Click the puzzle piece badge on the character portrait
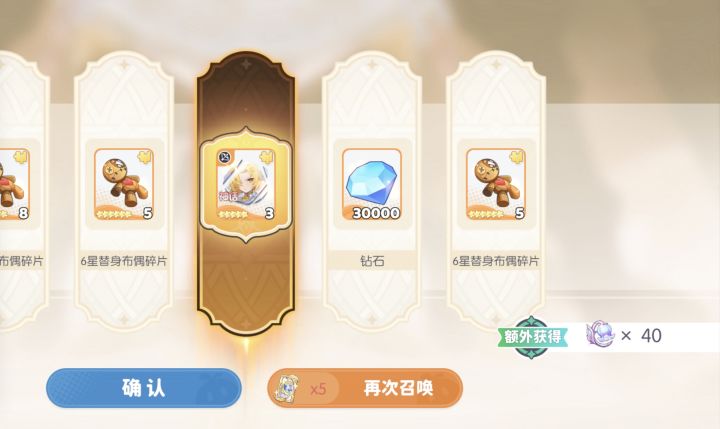720x429 pixels. click(266, 157)
